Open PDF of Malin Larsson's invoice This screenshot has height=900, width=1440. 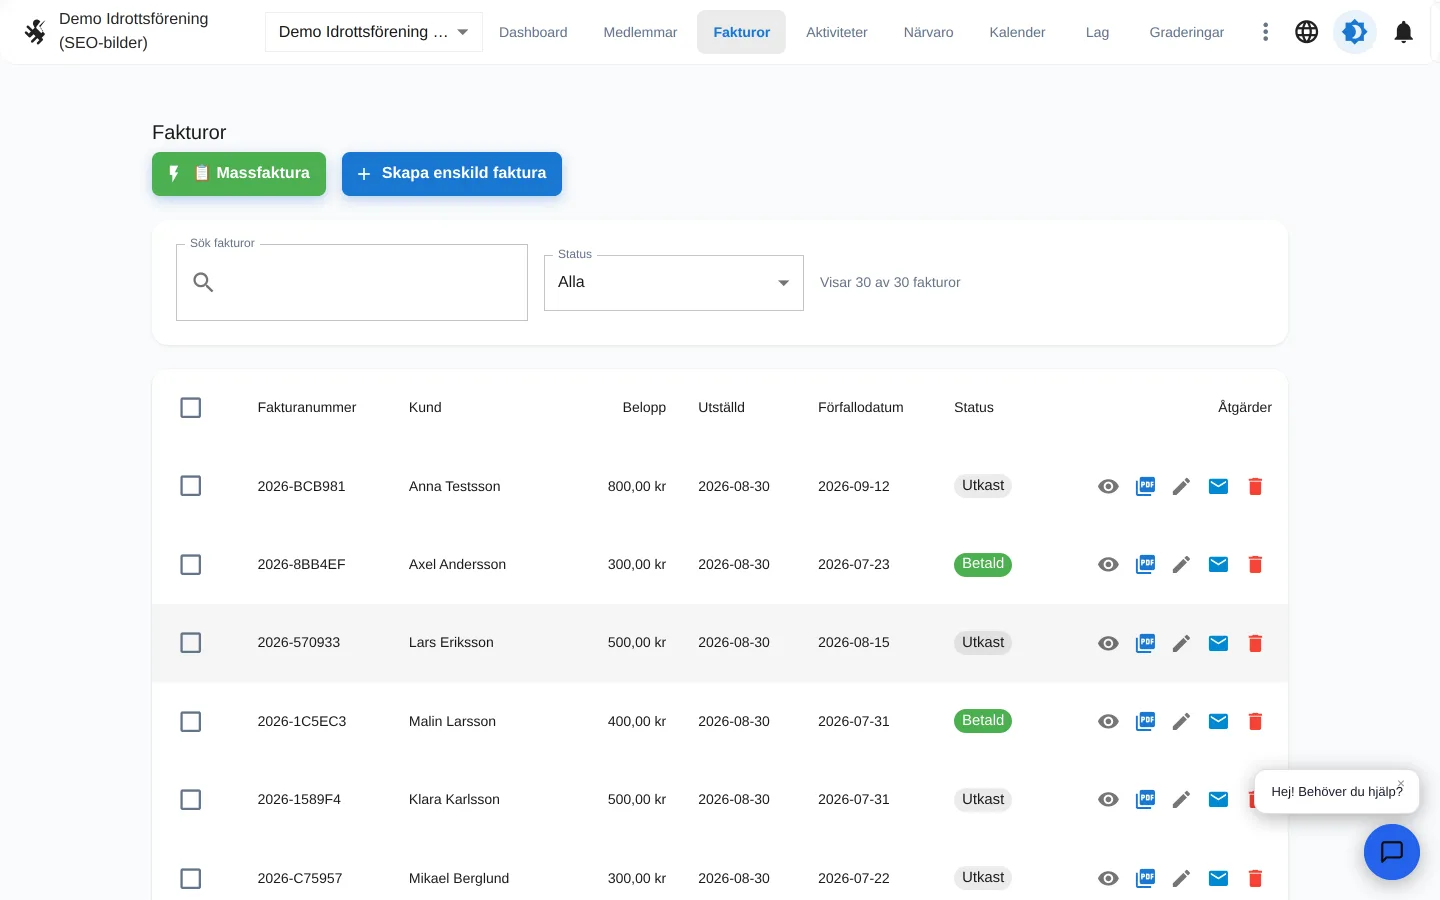tap(1145, 722)
